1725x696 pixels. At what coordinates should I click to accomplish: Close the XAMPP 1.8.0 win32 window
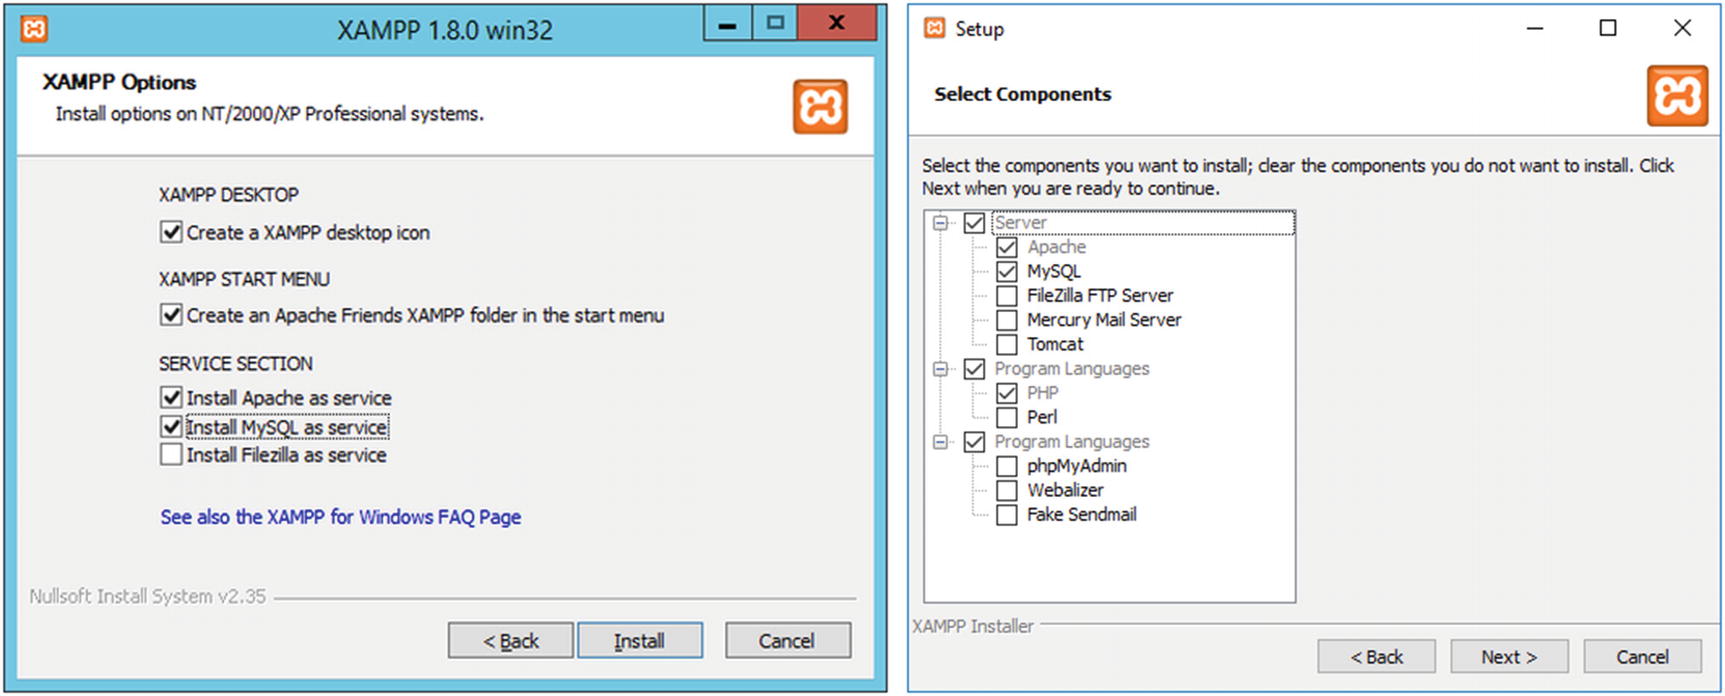[x=837, y=23]
